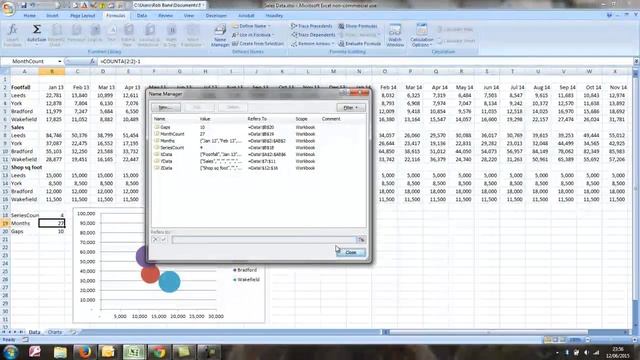This screenshot has height=360, width=640.
Task: Click the Windows Start button
Action: 11,352
